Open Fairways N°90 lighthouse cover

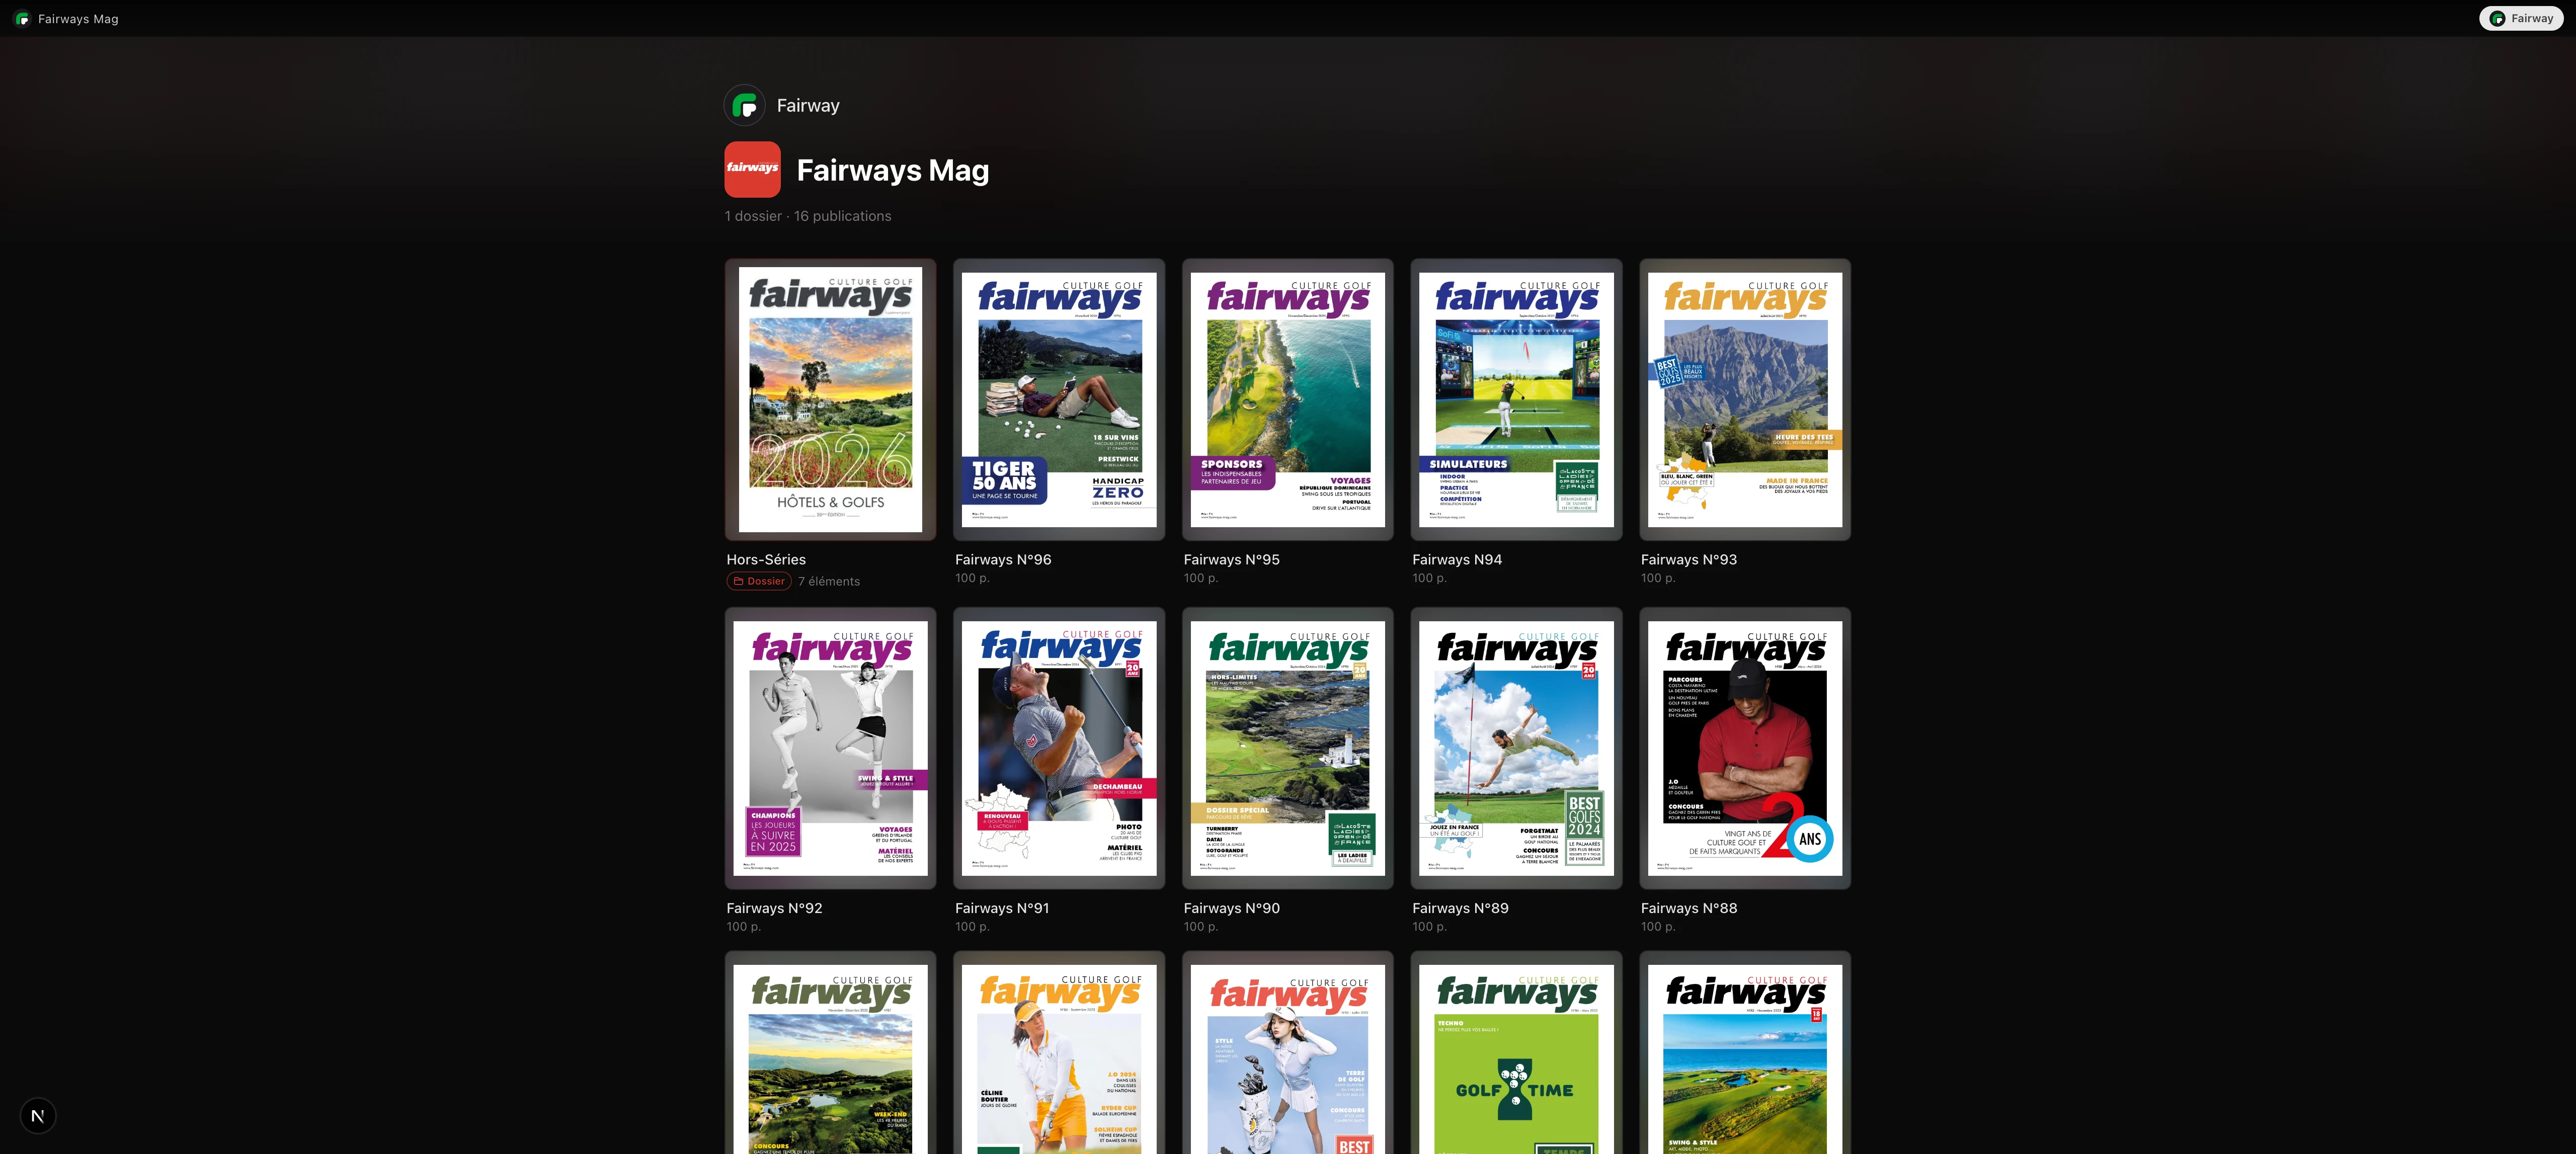click(x=1287, y=748)
